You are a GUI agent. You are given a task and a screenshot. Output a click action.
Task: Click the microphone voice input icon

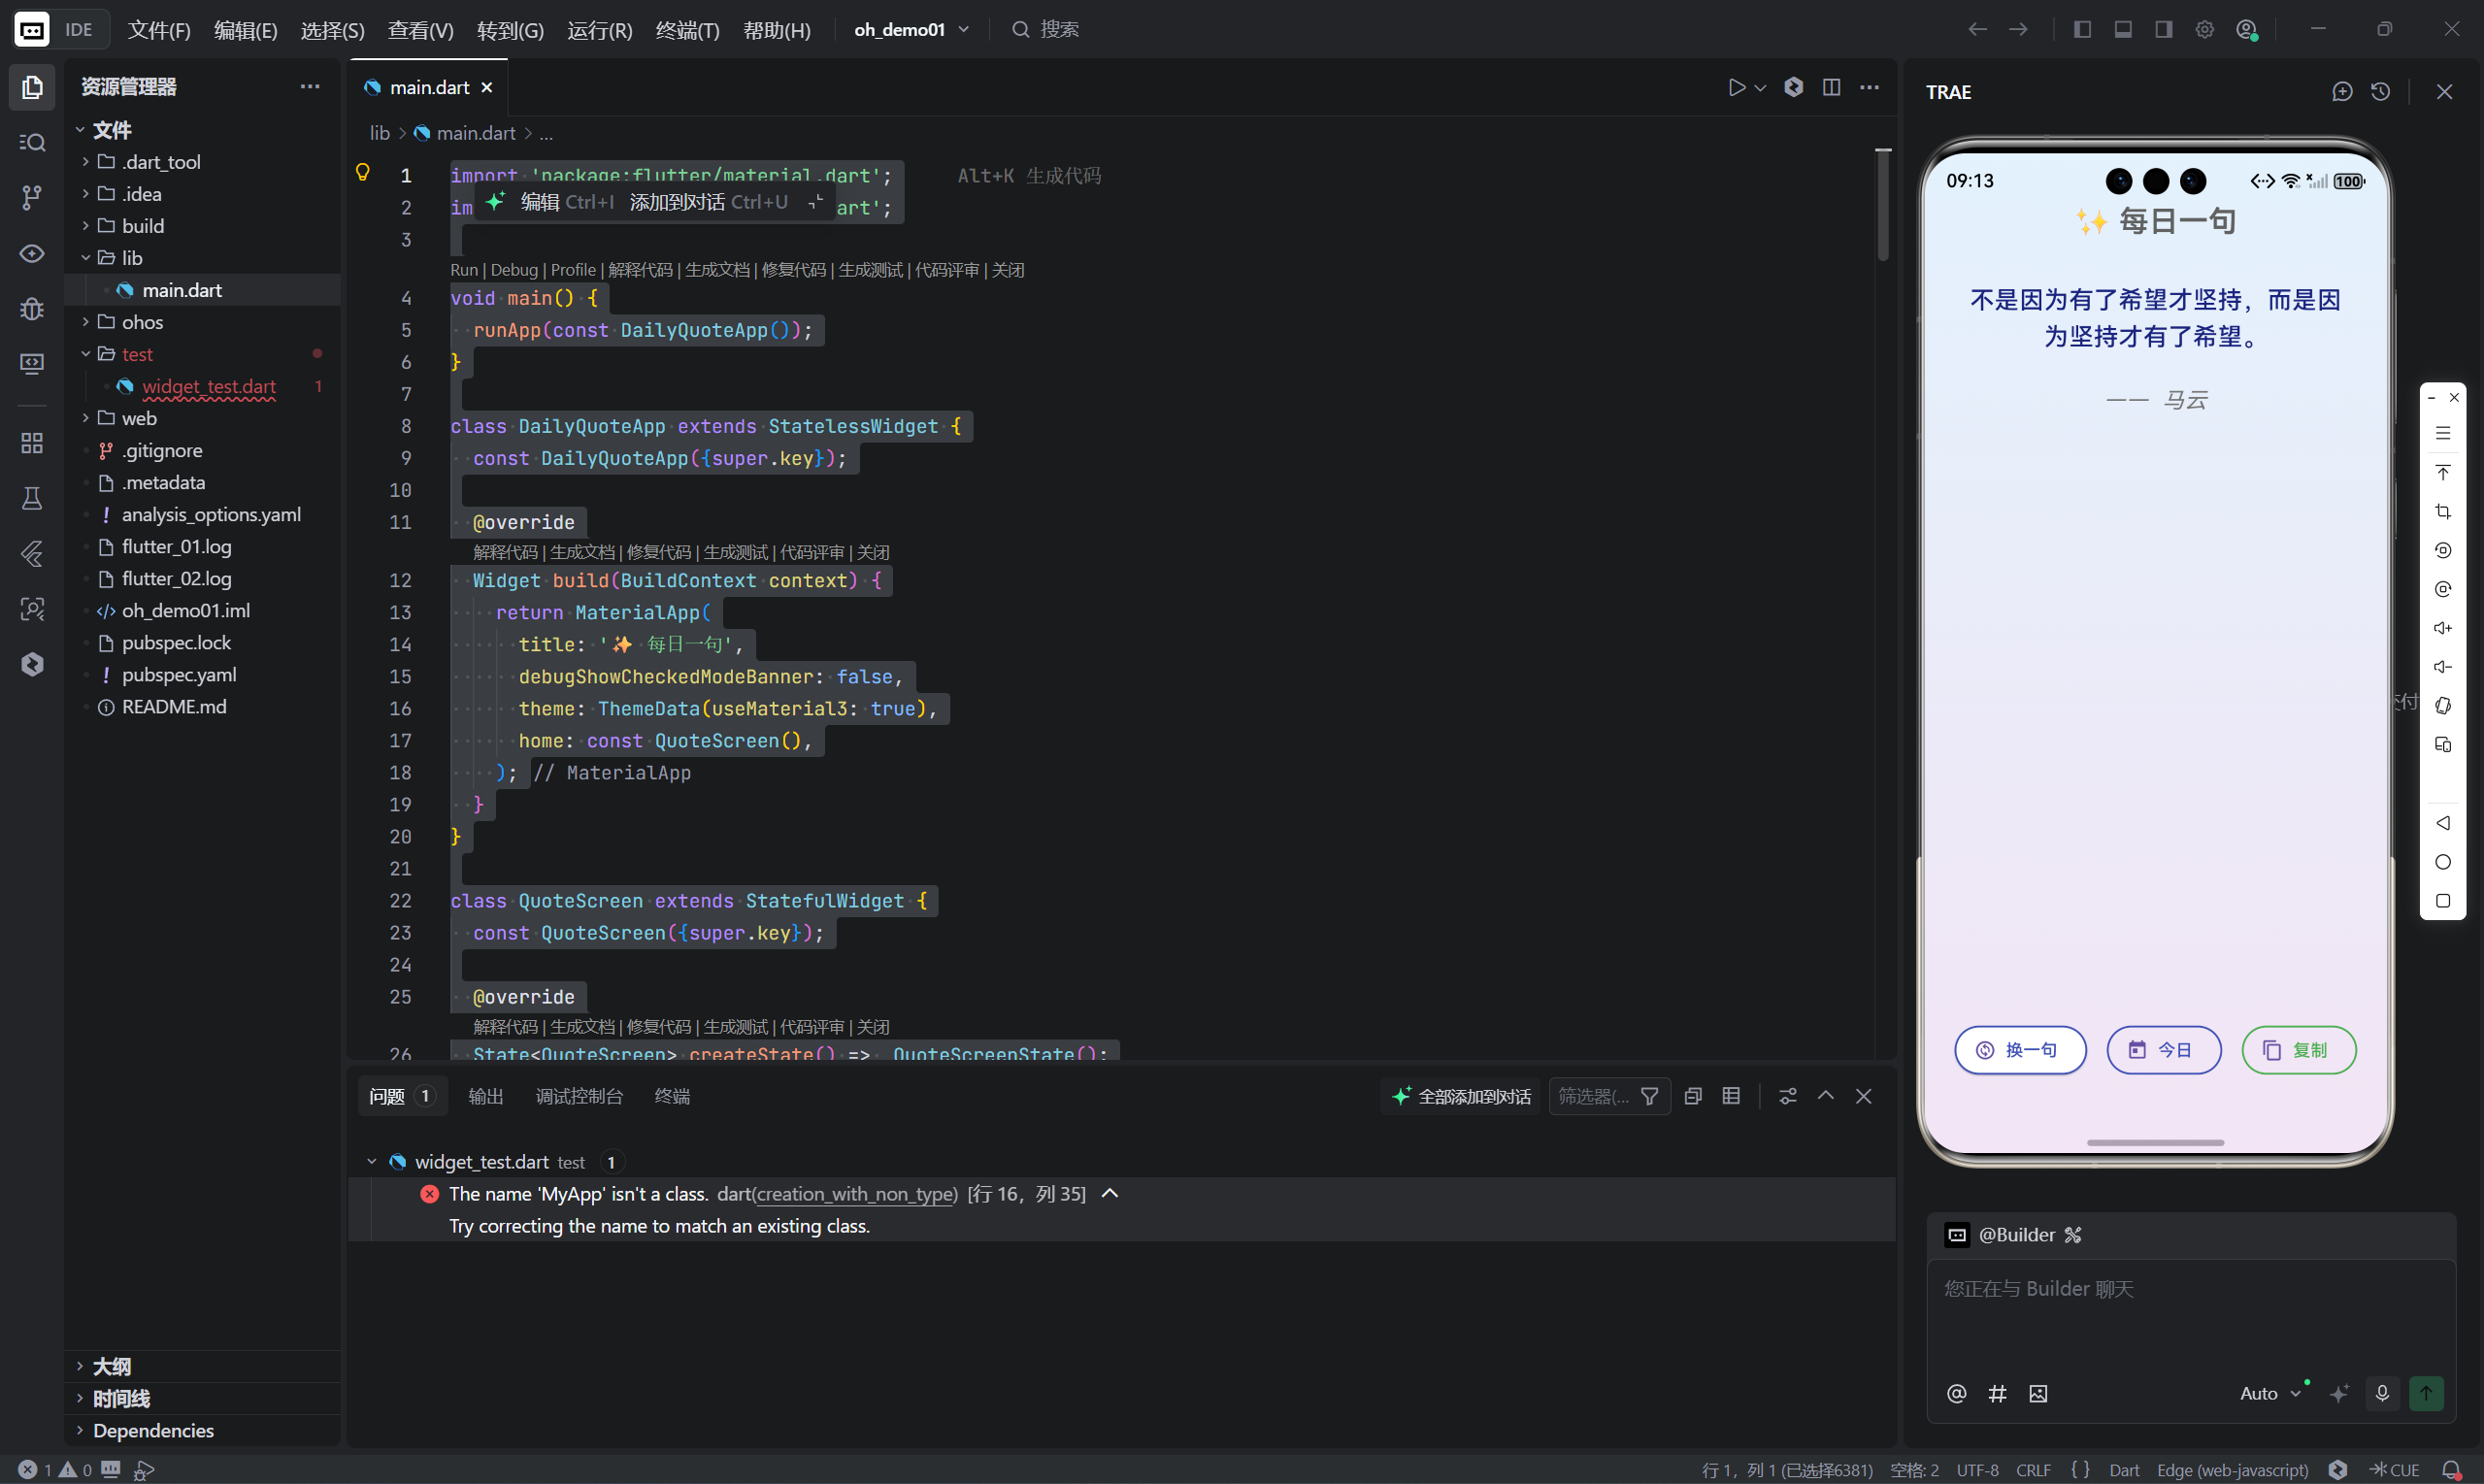point(2382,1393)
